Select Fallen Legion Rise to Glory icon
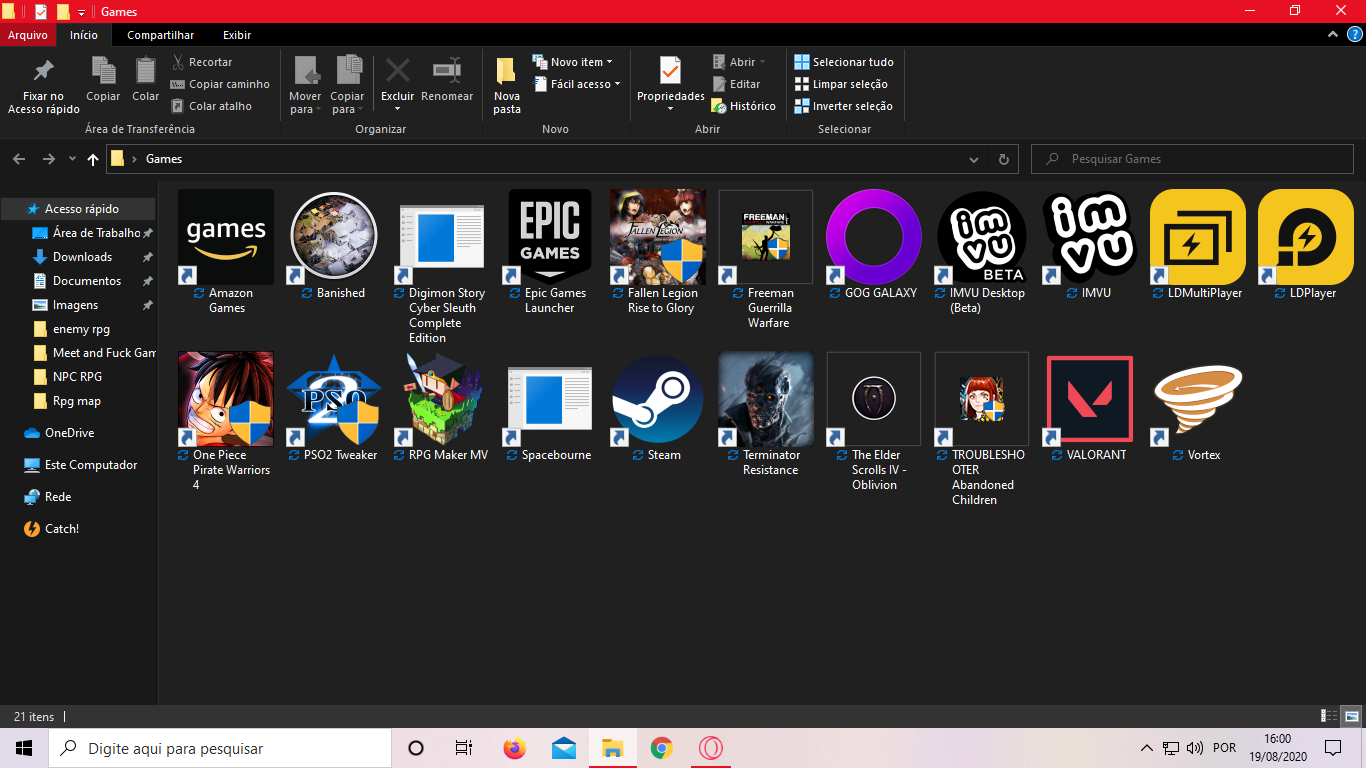 [x=658, y=237]
